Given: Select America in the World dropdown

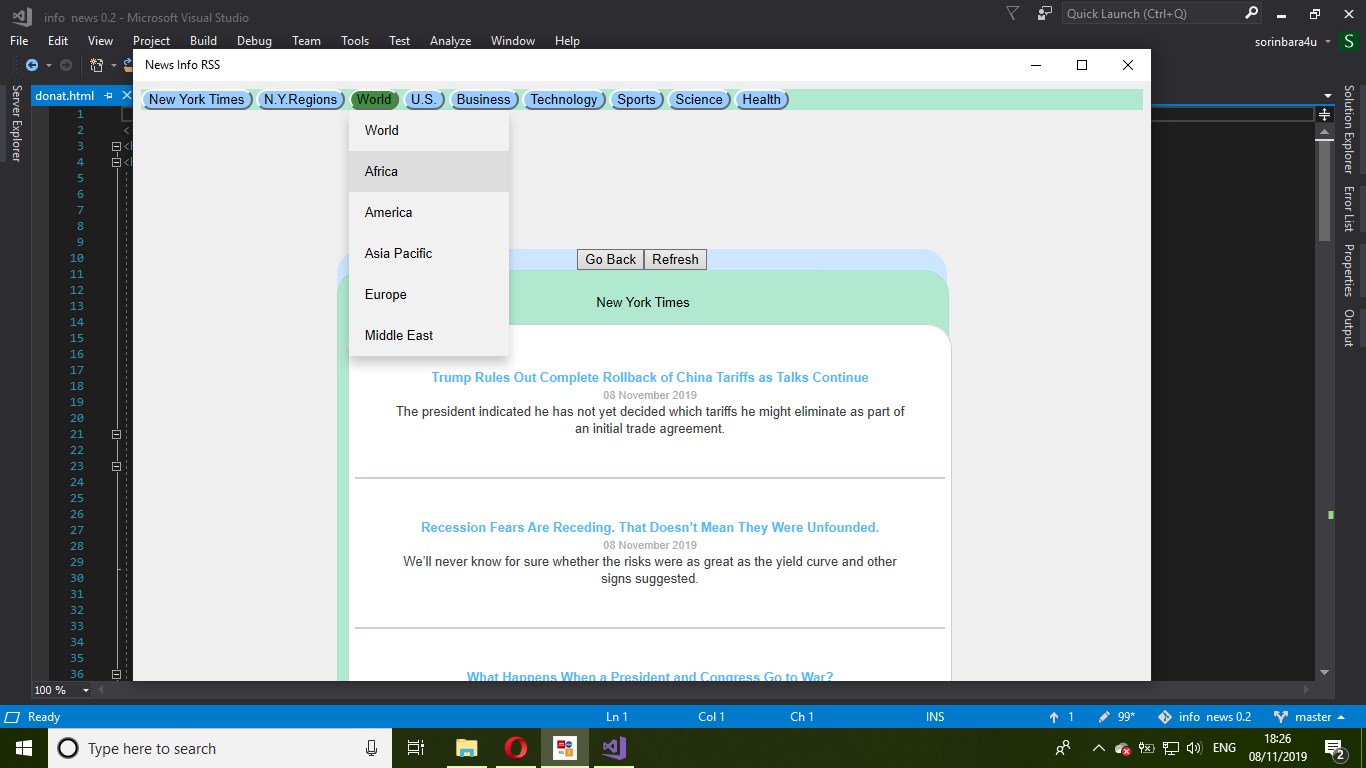Looking at the screenshot, I should pyautogui.click(x=429, y=212).
